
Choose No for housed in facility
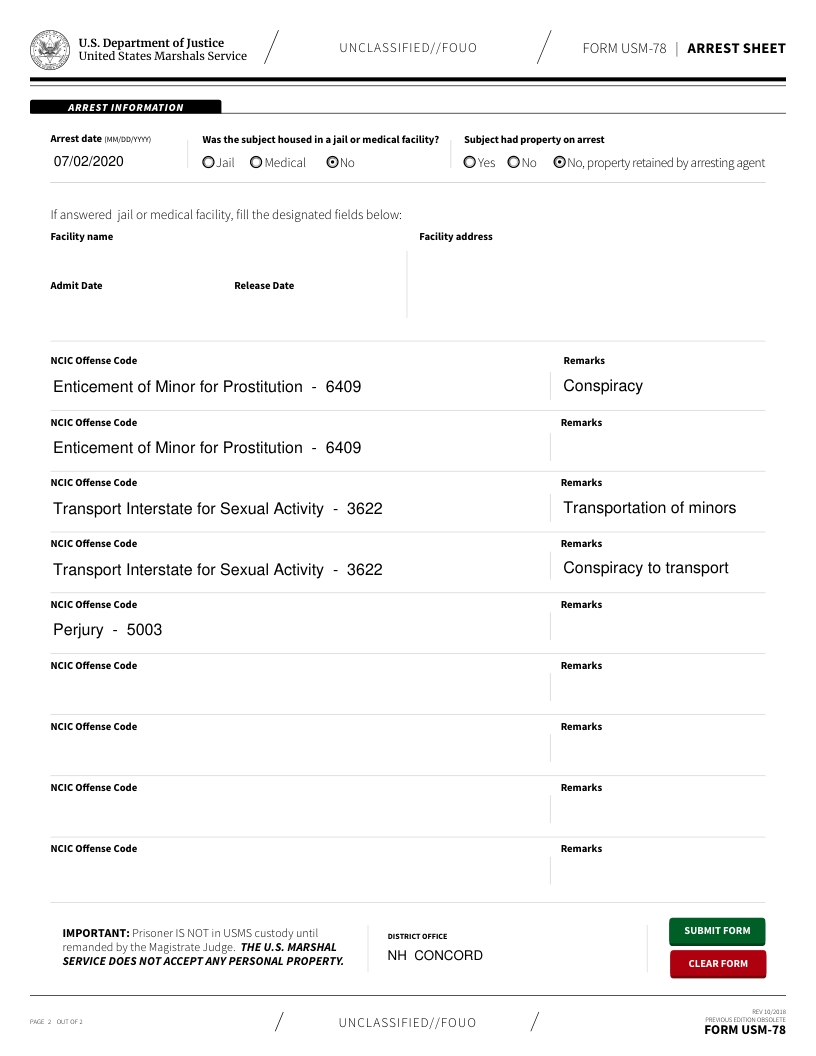pos(332,163)
